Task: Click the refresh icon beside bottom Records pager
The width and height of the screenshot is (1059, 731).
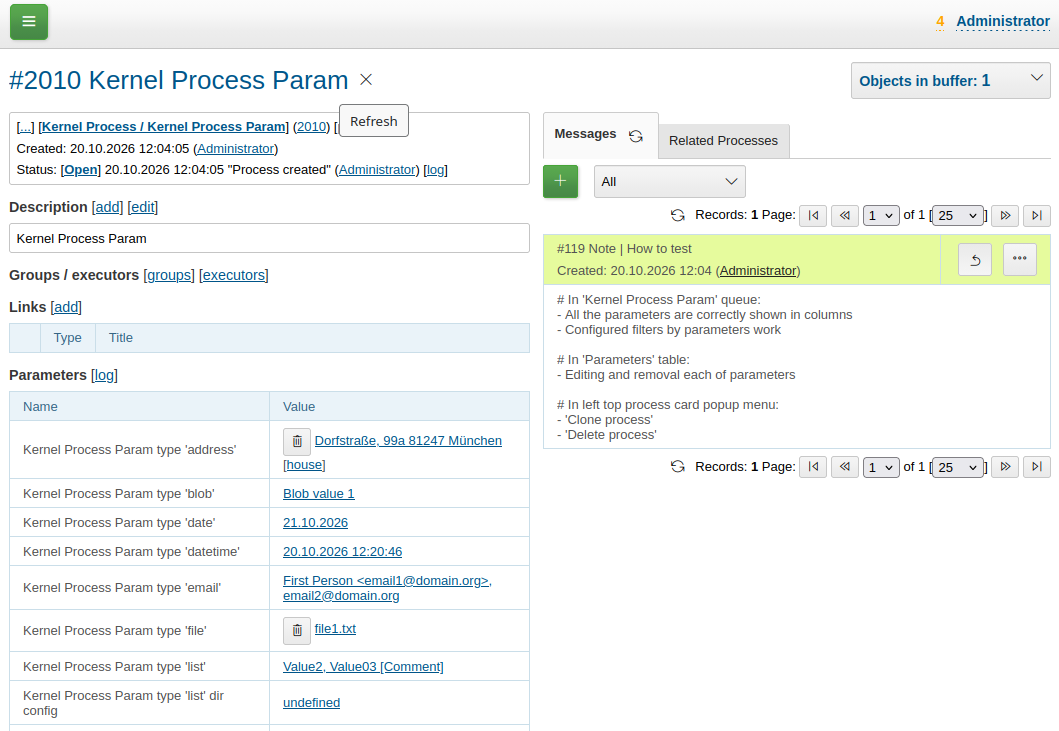Action: [677, 467]
